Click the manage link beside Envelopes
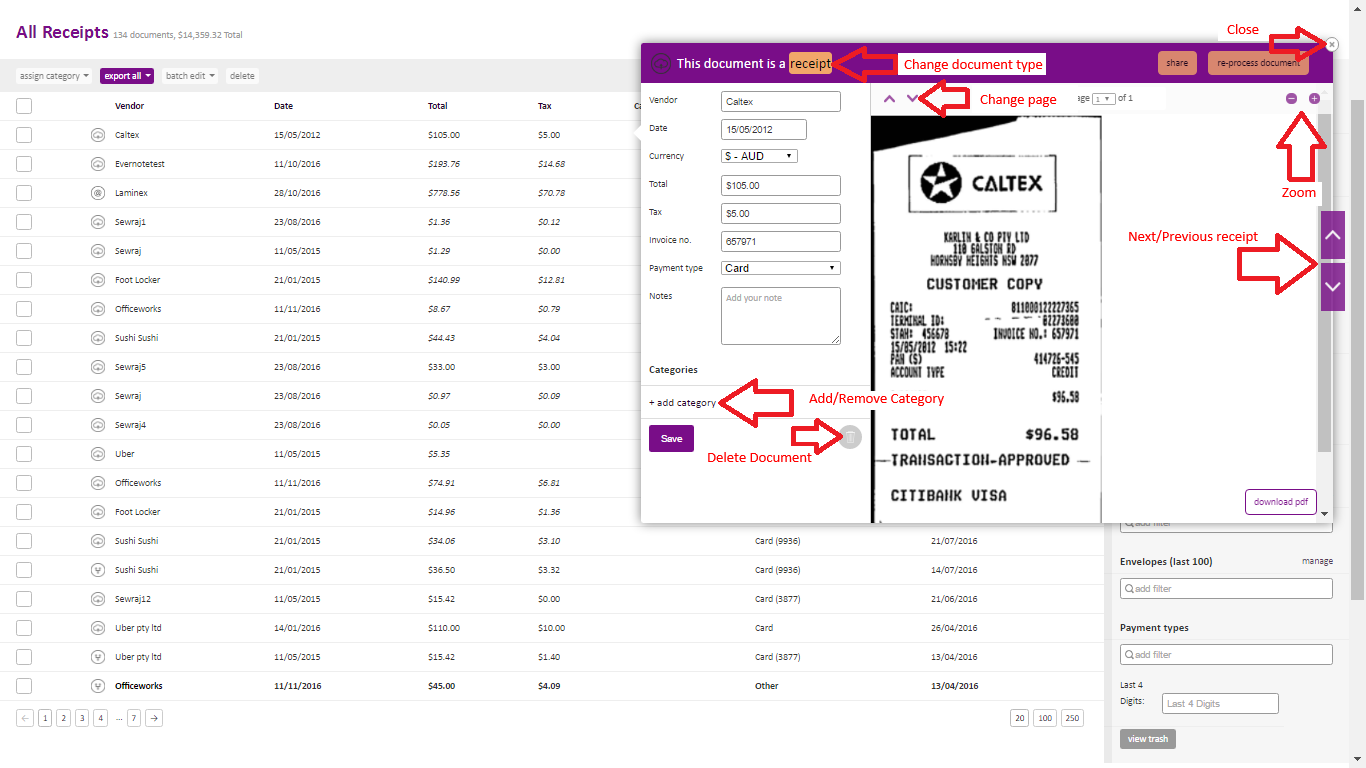Viewport: 1366px width, 768px height. pos(1317,562)
